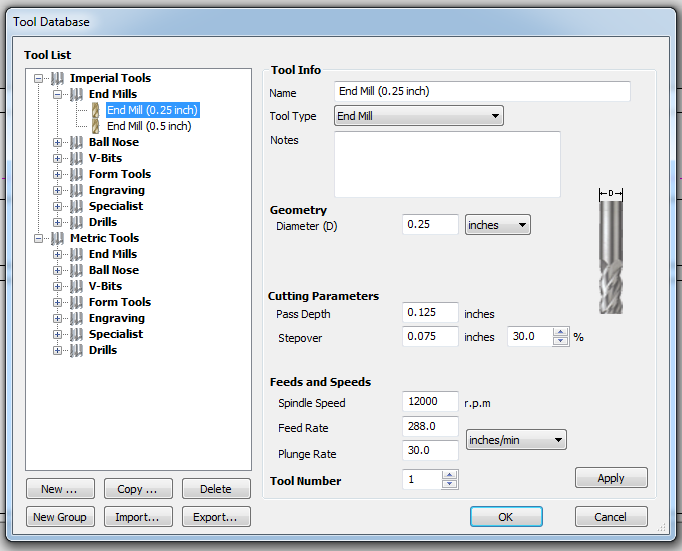Click the Metric Engraving group icon
This screenshot has height=551, width=682.
pyautogui.click(x=77, y=318)
